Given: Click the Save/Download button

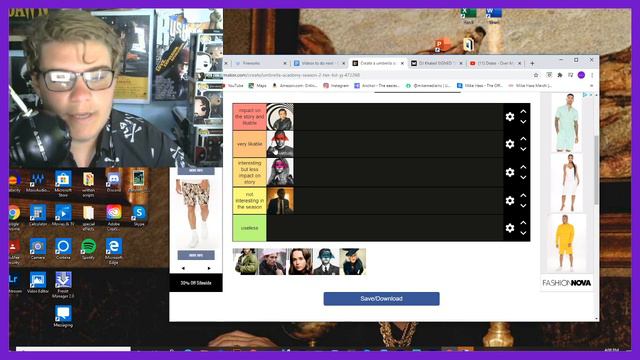Looking at the screenshot, I should click(382, 299).
